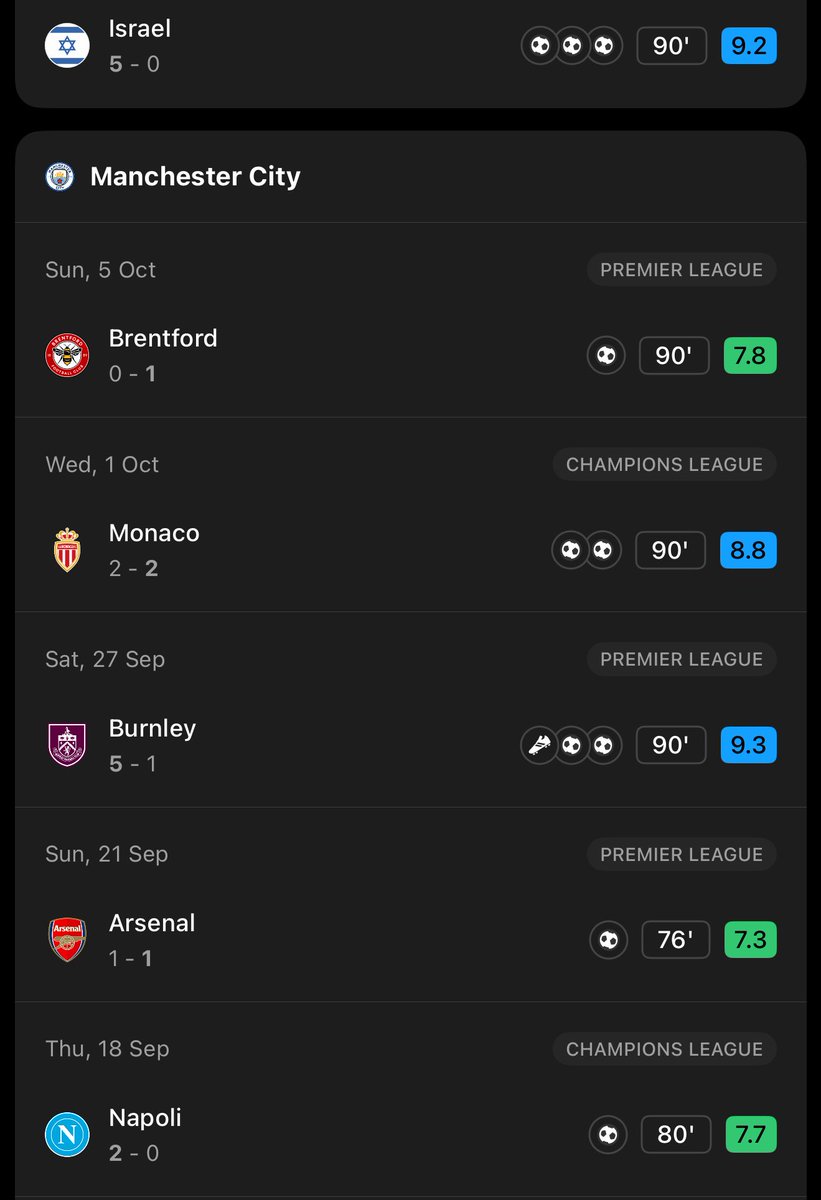
Task: Tap the Arsenal crest icon
Action: pyautogui.click(x=67, y=940)
